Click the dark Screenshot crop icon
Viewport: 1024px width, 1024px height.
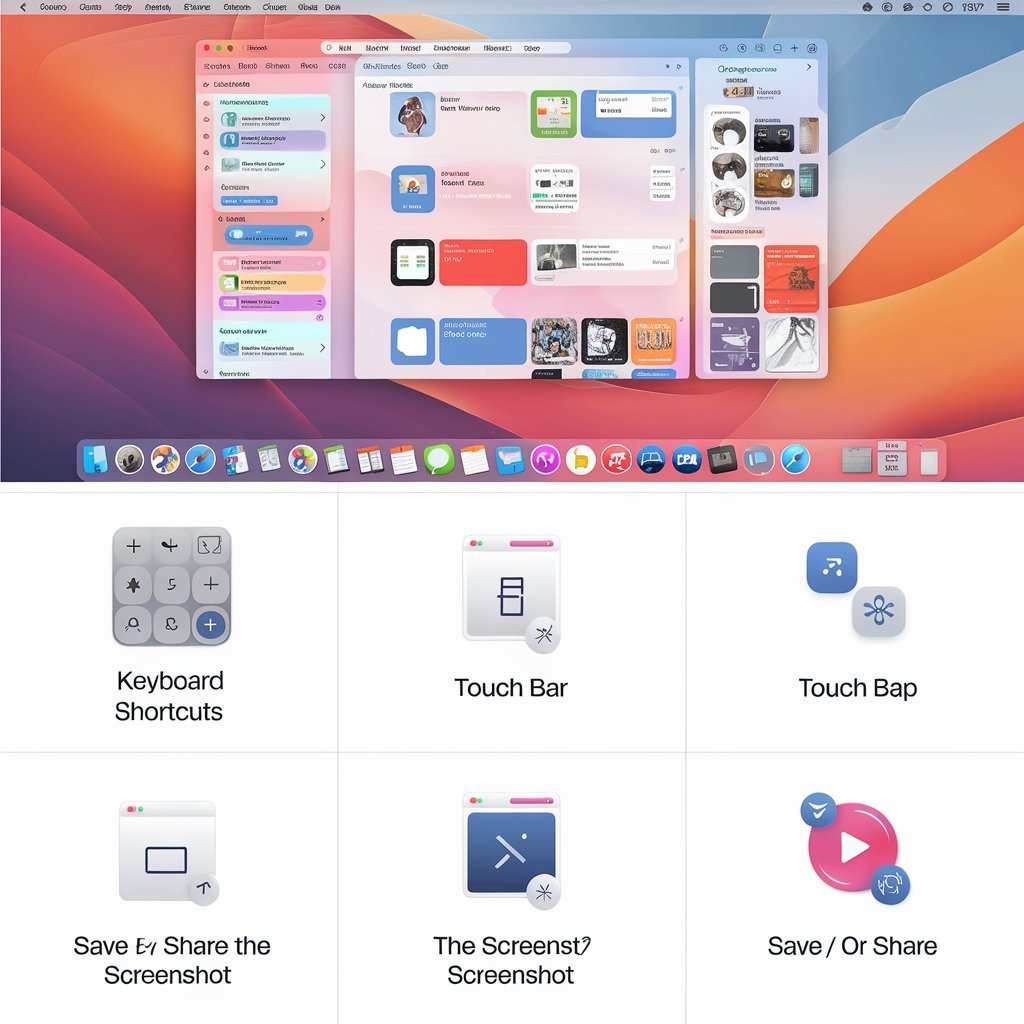510,848
